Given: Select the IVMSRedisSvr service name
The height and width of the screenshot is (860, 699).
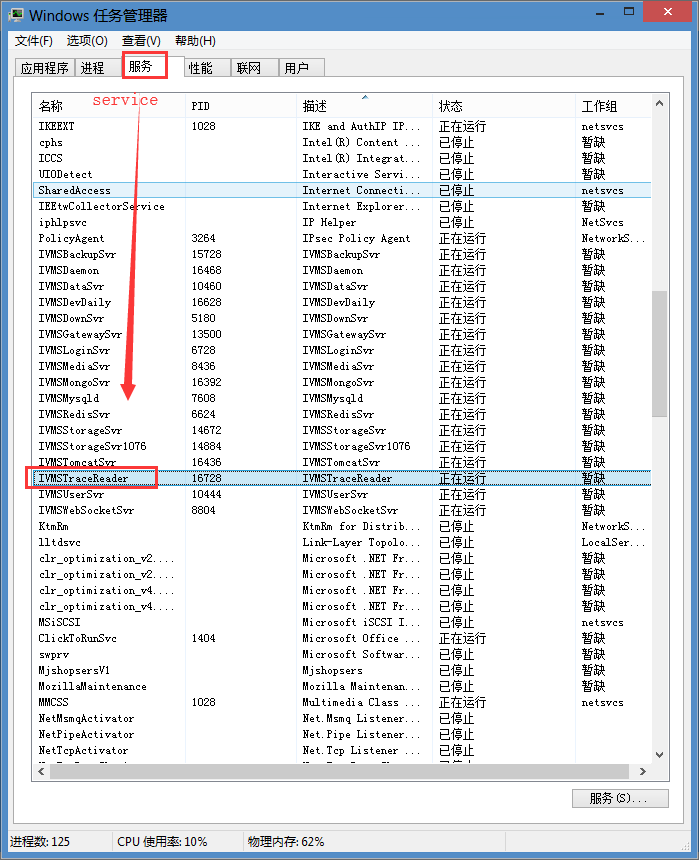Looking at the screenshot, I should (x=74, y=414).
